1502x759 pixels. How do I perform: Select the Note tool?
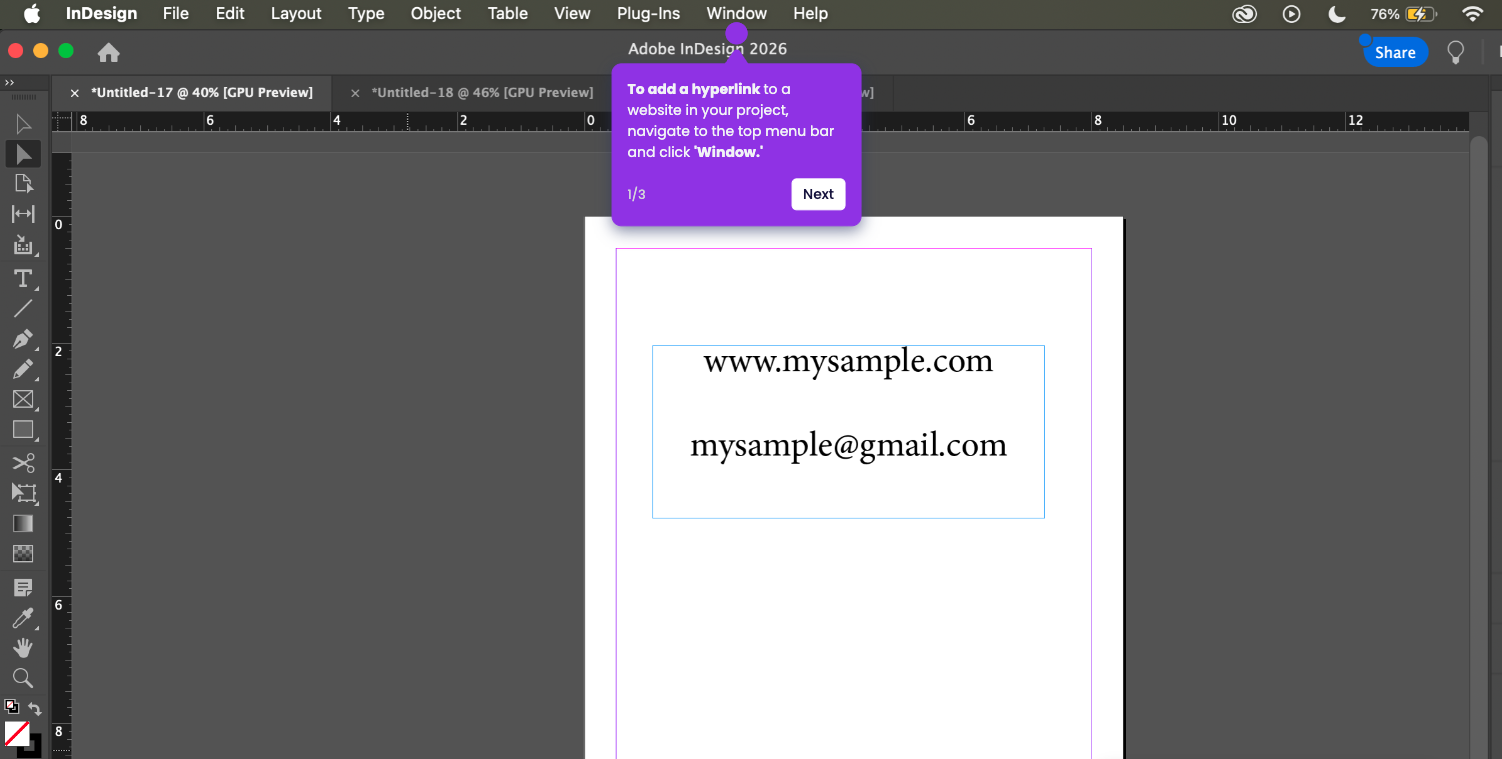click(x=23, y=586)
